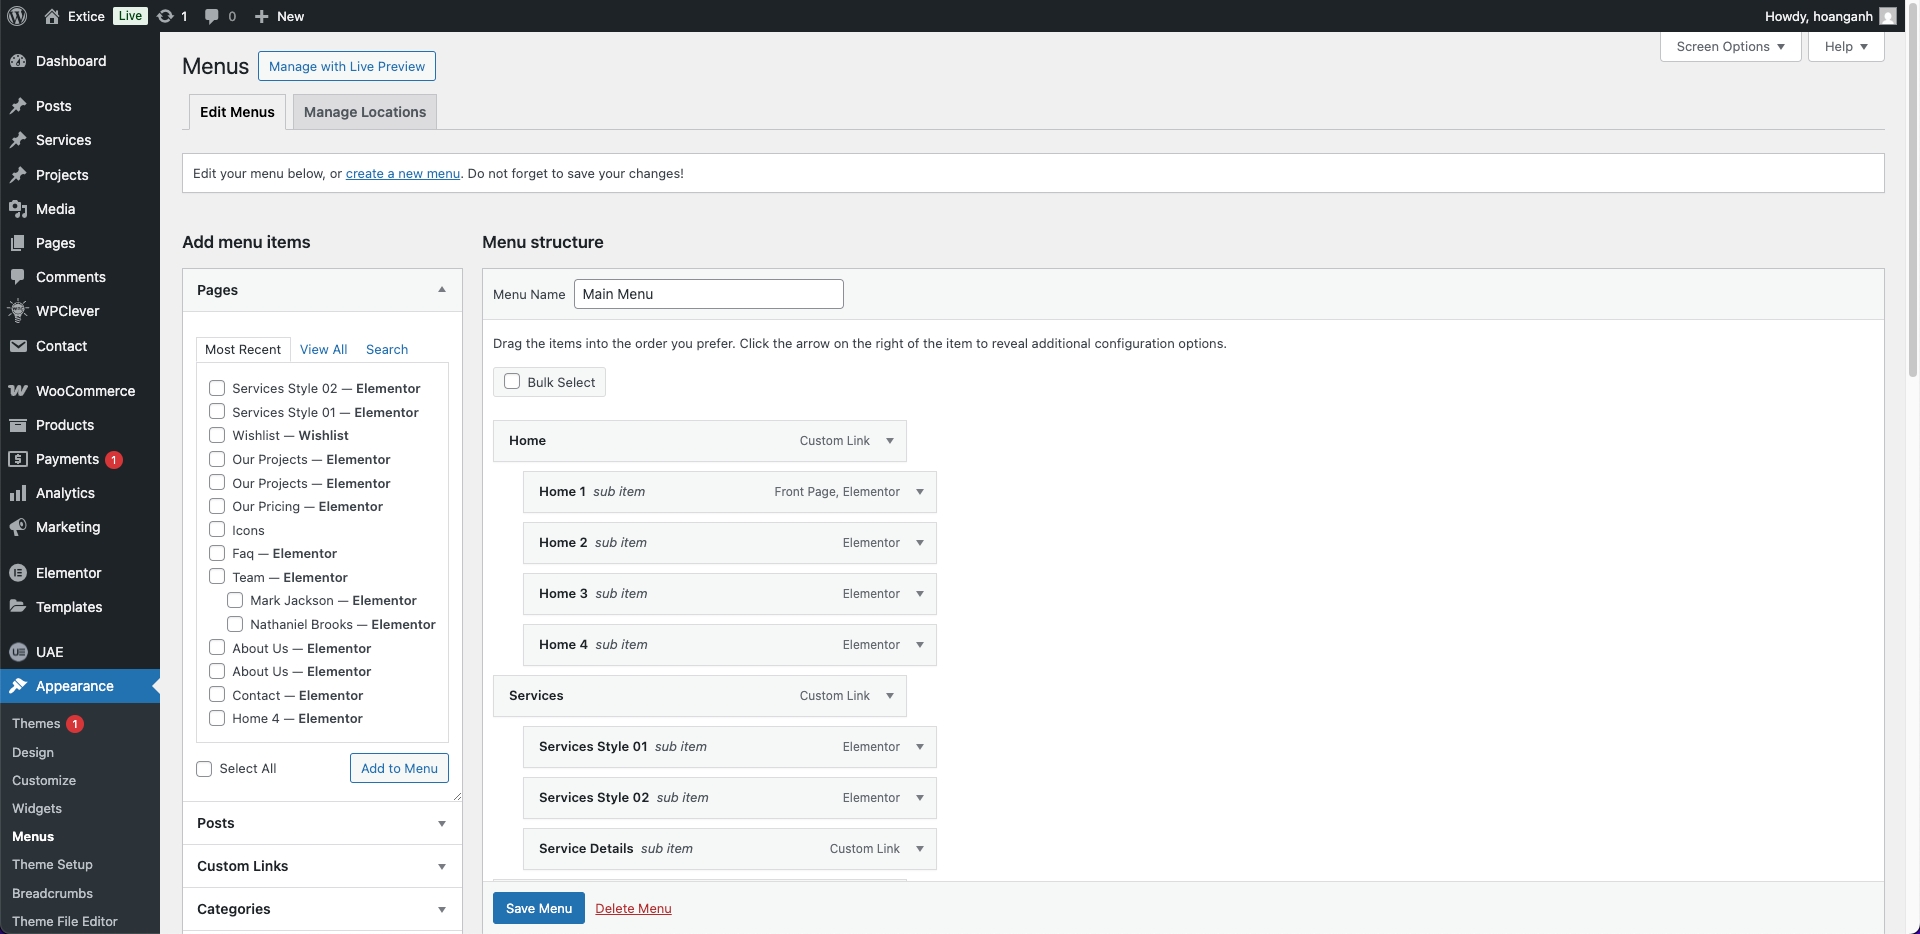Expand the Custom Links panel

[x=441, y=866]
